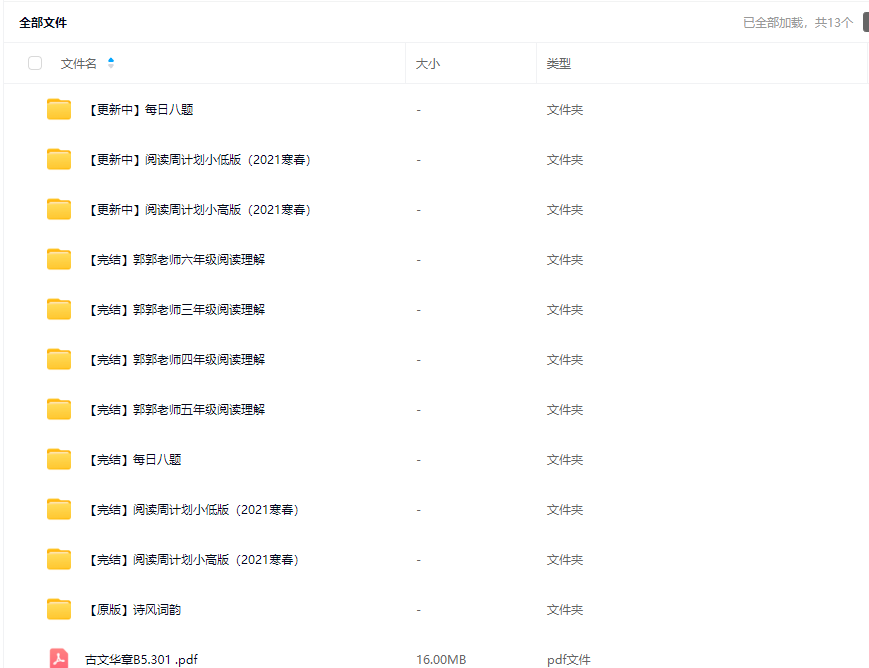Open 【完结】郭郭老师五年级阅读理解 folder name
The height and width of the screenshot is (668, 869).
pos(175,410)
